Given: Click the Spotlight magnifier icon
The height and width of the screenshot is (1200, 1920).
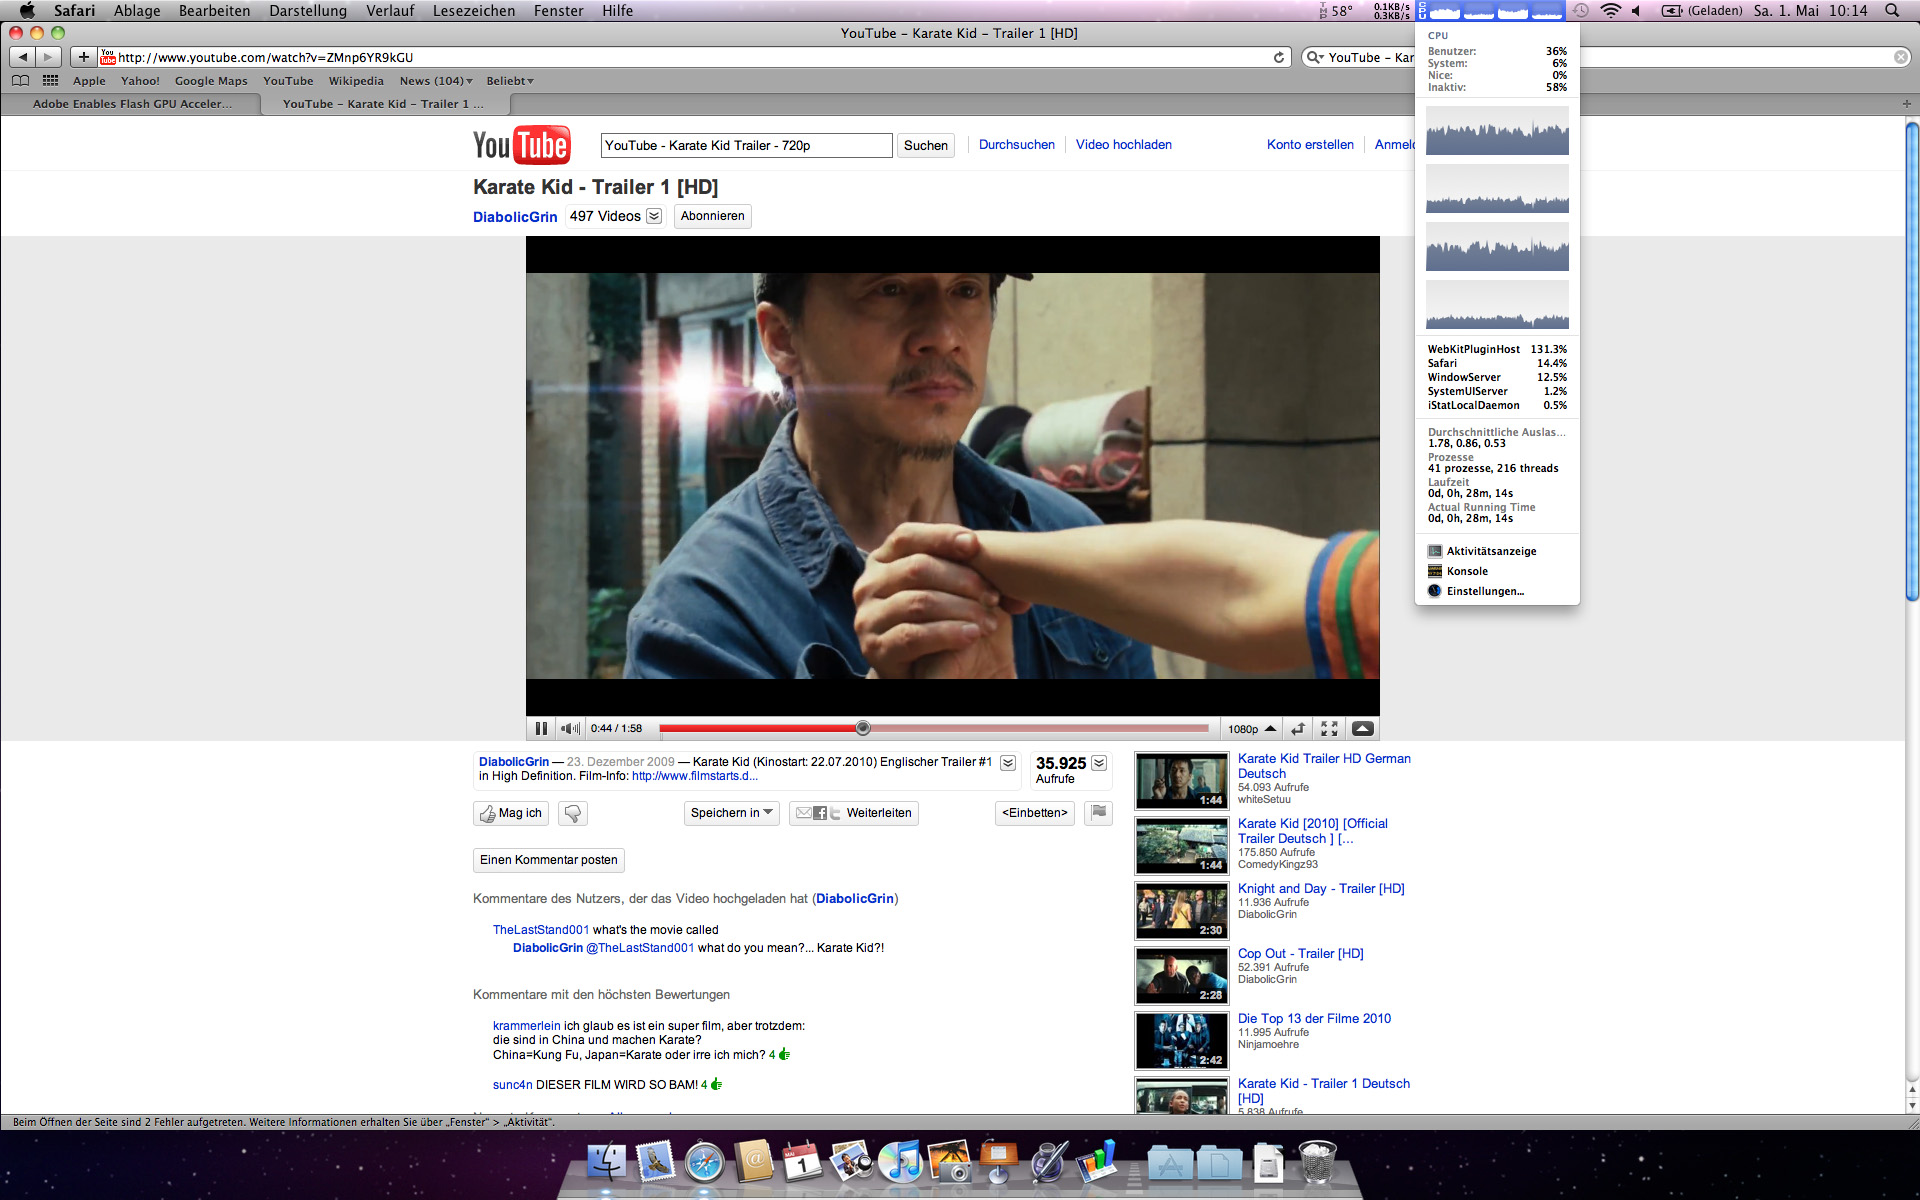Looking at the screenshot, I should pos(1892,11).
